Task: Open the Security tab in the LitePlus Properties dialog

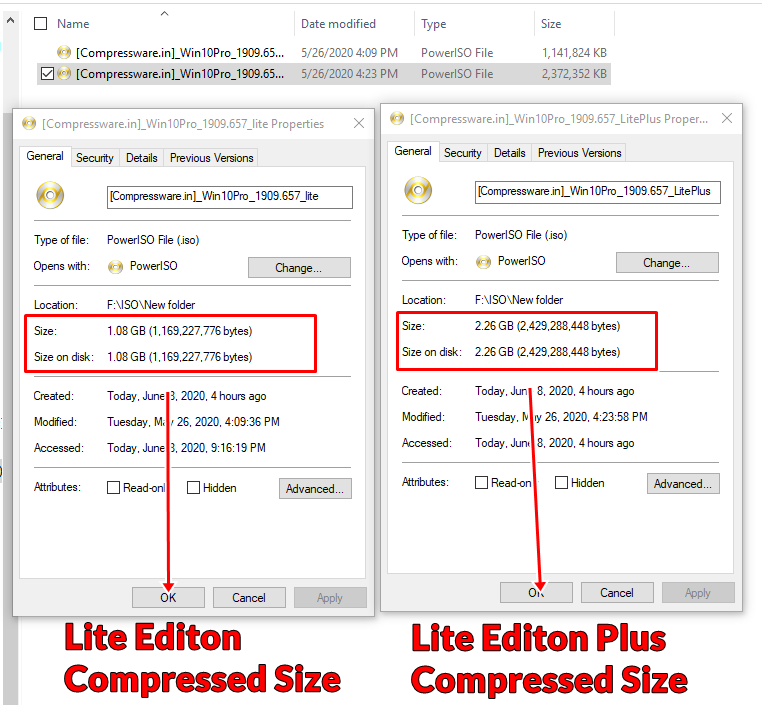Action: (x=463, y=153)
